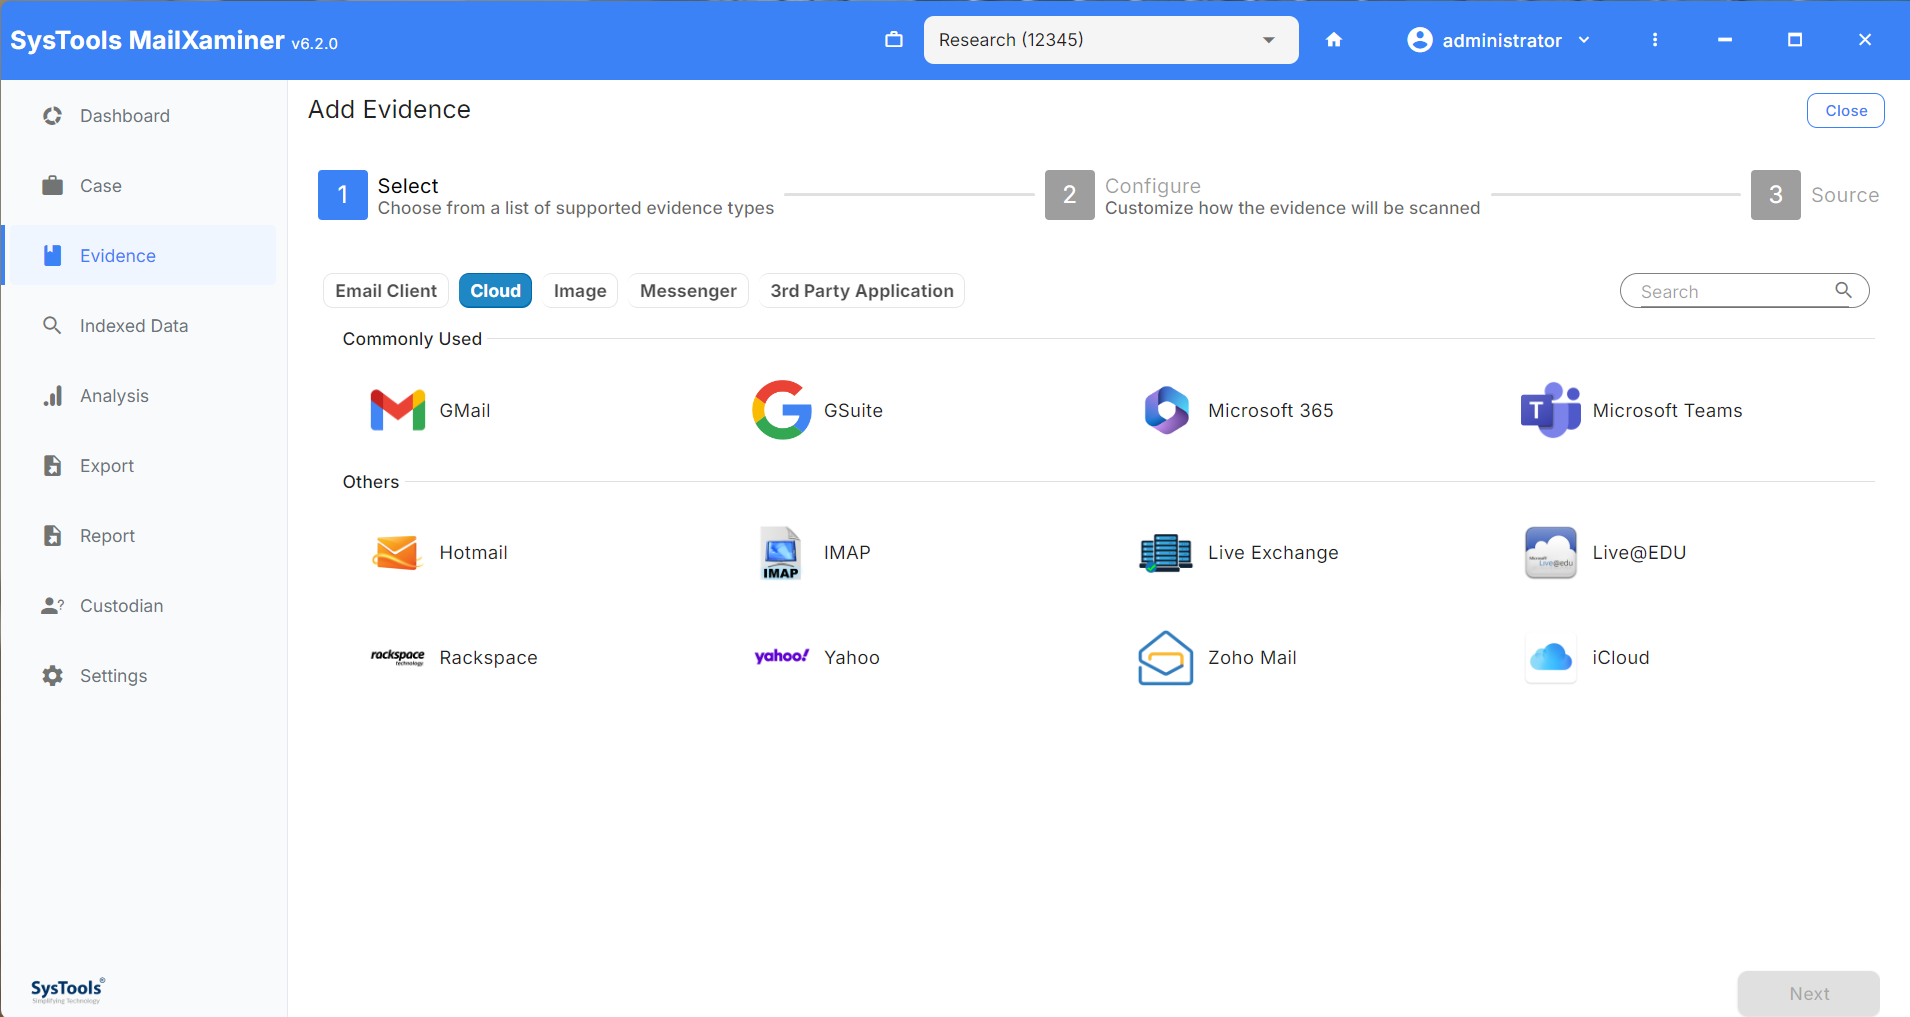This screenshot has width=1910, height=1017.
Task: Click the Next button
Action: (1809, 994)
